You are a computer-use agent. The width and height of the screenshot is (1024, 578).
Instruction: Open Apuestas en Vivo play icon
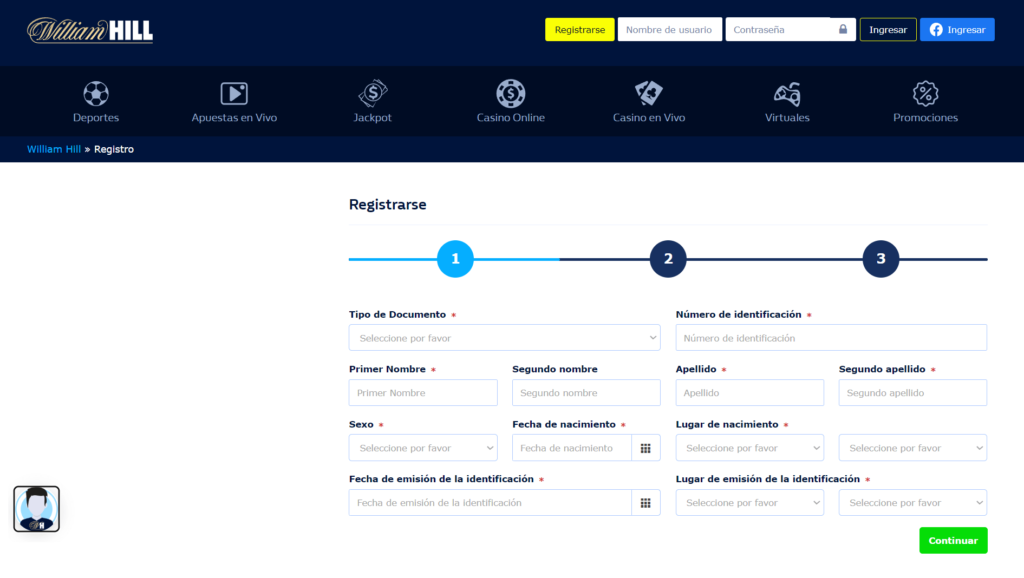click(x=234, y=94)
